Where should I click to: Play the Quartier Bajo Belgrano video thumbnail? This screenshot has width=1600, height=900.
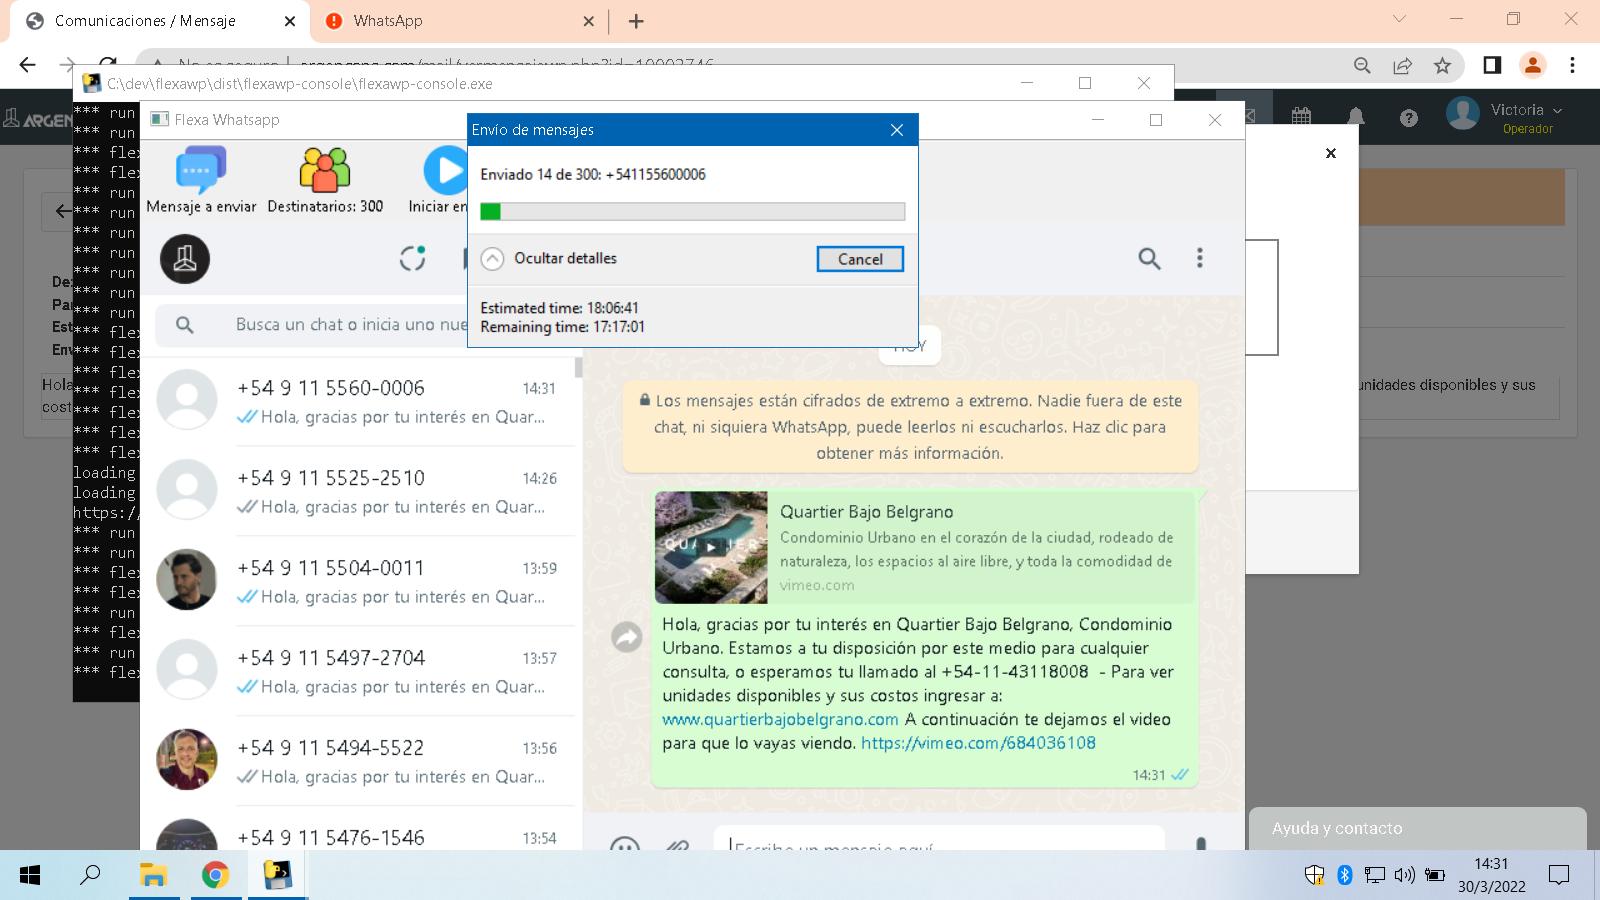pyautogui.click(x=711, y=547)
